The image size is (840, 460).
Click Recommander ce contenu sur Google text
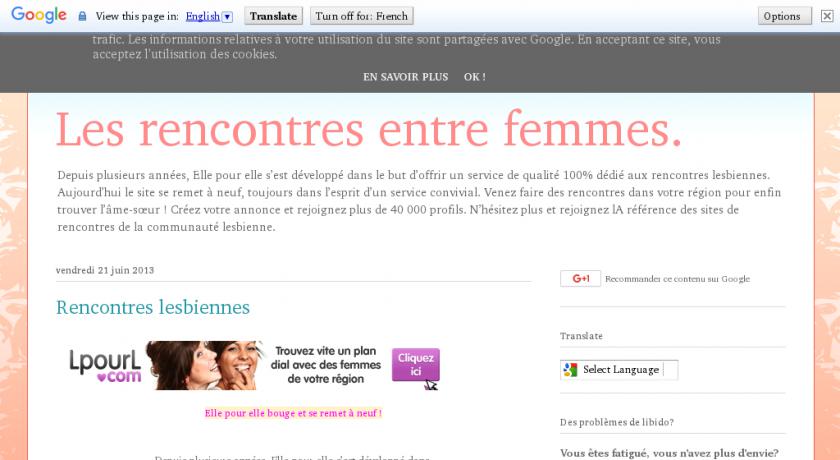click(677, 278)
